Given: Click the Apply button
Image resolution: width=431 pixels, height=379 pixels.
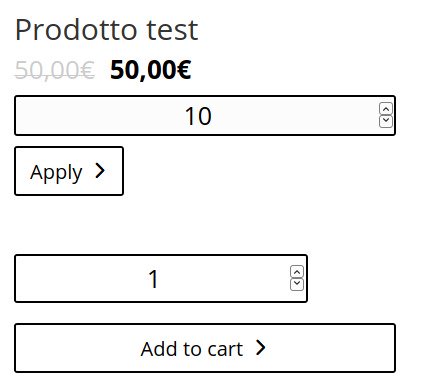Looking at the screenshot, I should (69, 171).
